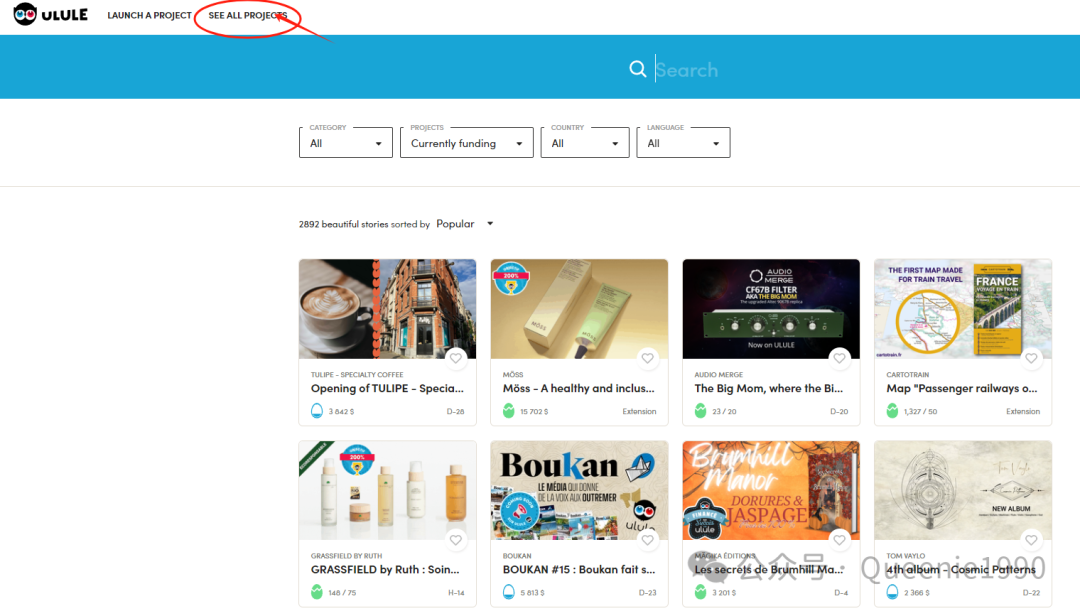1080x611 pixels.
Task: Open the Ulule logo home link
Action: pyautogui.click(x=51, y=14)
